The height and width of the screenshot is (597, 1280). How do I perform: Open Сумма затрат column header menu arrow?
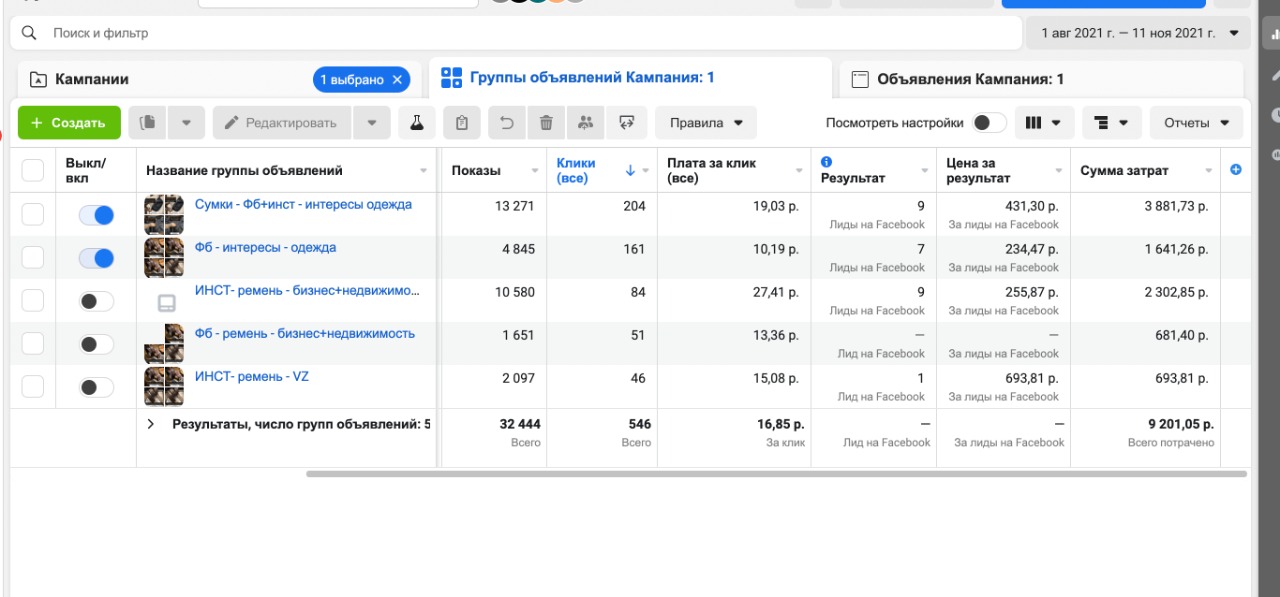click(1210, 171)
